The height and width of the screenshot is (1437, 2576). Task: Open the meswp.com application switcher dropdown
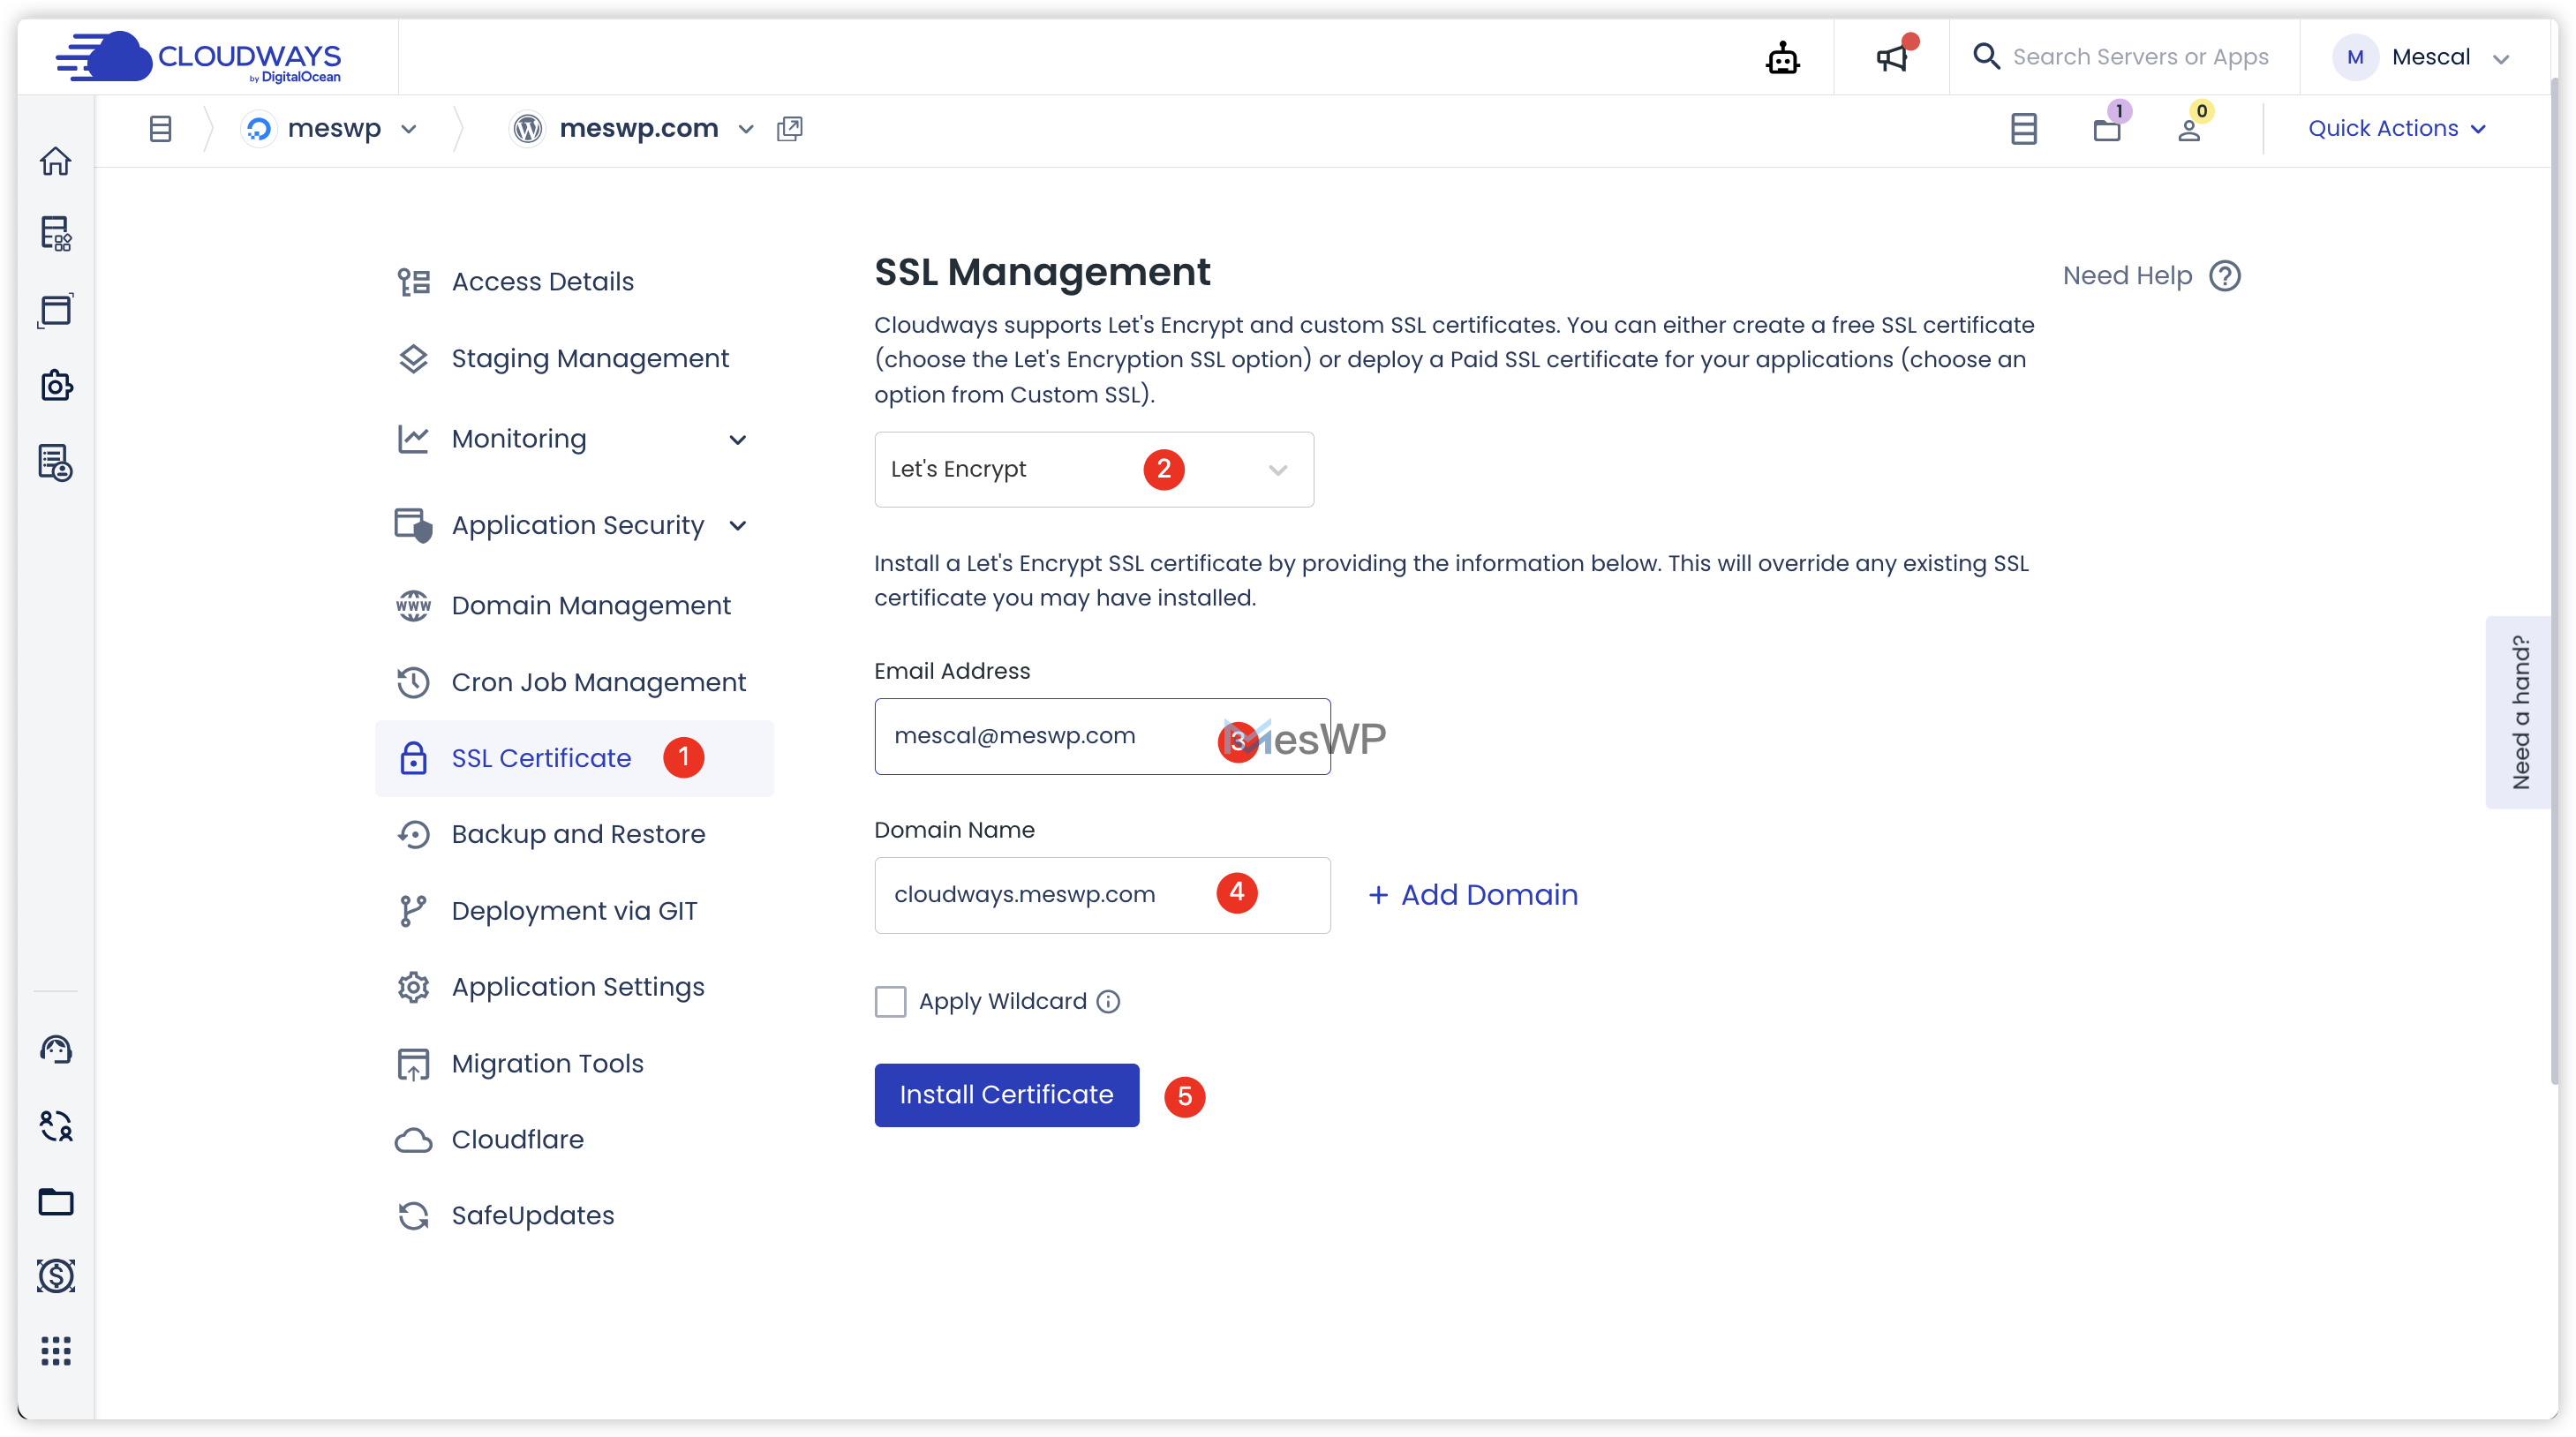746,130
